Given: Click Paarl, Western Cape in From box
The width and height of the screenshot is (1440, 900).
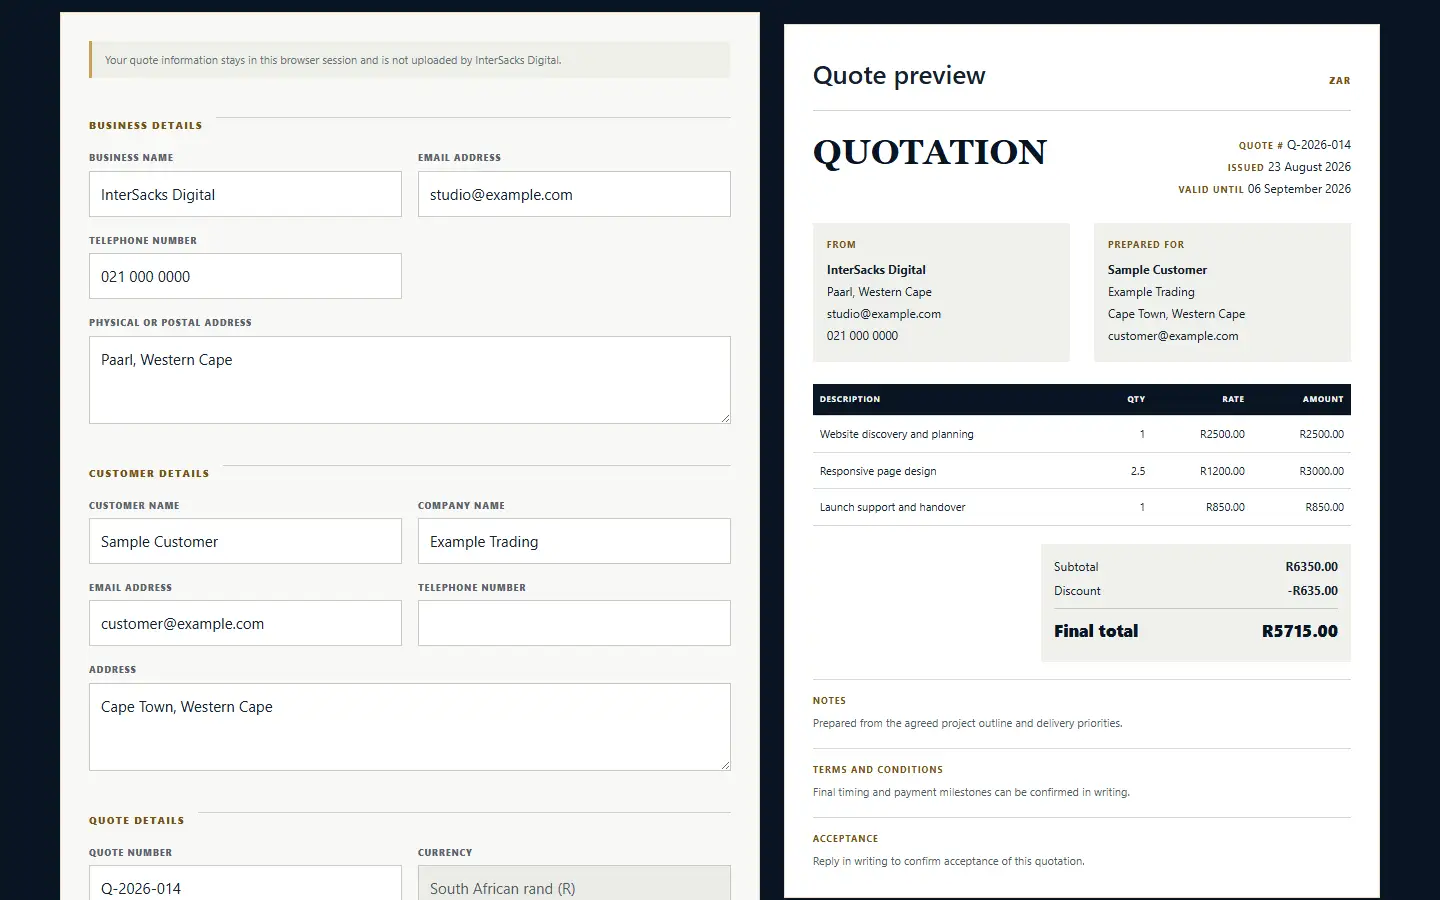Looking at the screenshot, I should click(x=879, y=292).
